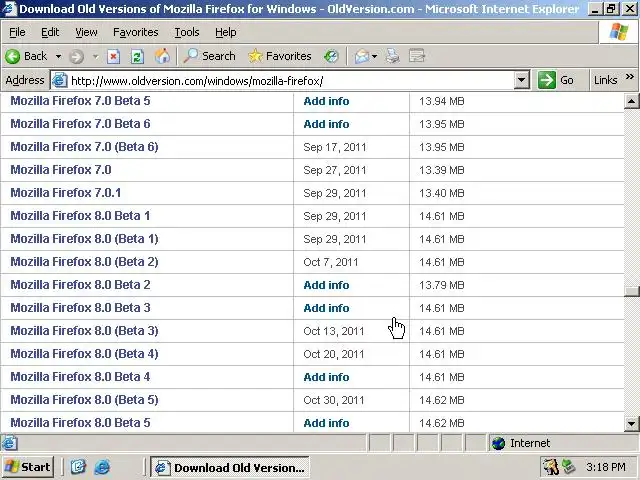Open Mozilla Firefox 8.0 (Beta 4) link
Image resolution: width=640 pixels, height=480 pixels.
pos(84,353)
